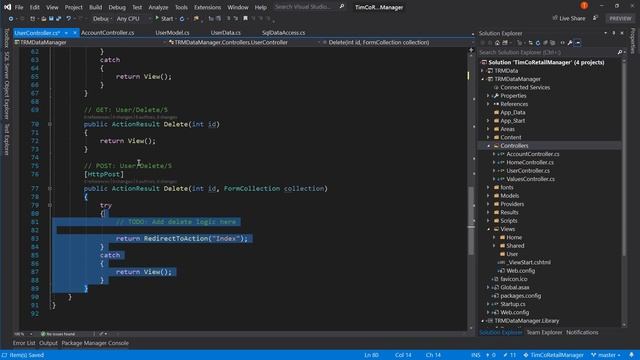640x360 pixels.
Task: Open Properties wrench icon in Solution Explorer
Action: [x=570, y=43]
